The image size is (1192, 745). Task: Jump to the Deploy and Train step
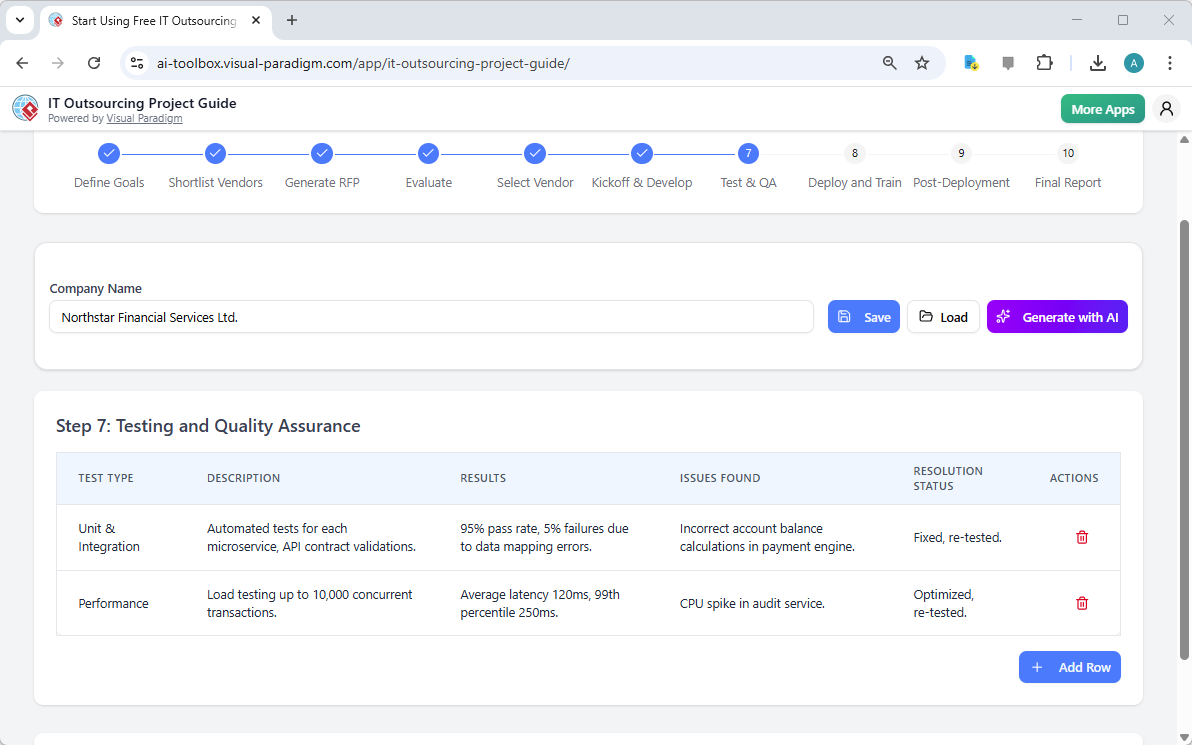pyautogui.click(x=854, y=153)
